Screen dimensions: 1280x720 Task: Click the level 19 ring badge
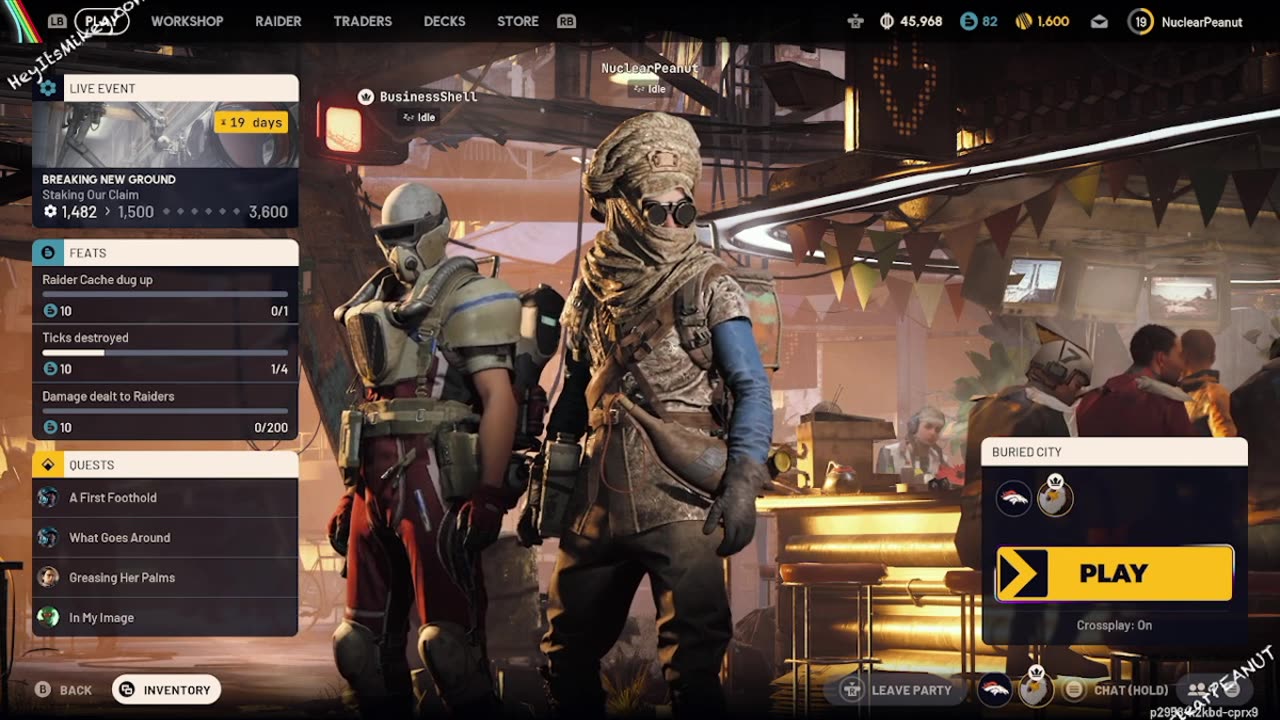(1140, 21)
